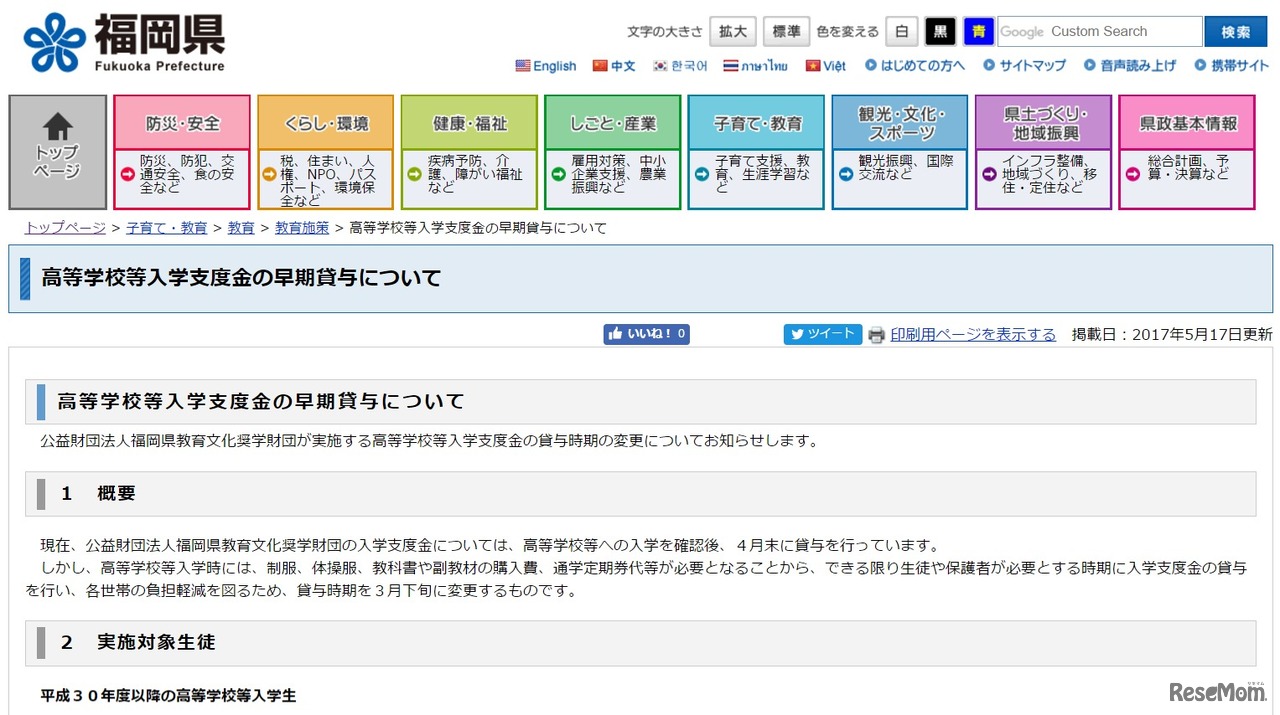
Task: Click the Fukuoka Prefecture logo
Action: (x=124, y=43)
